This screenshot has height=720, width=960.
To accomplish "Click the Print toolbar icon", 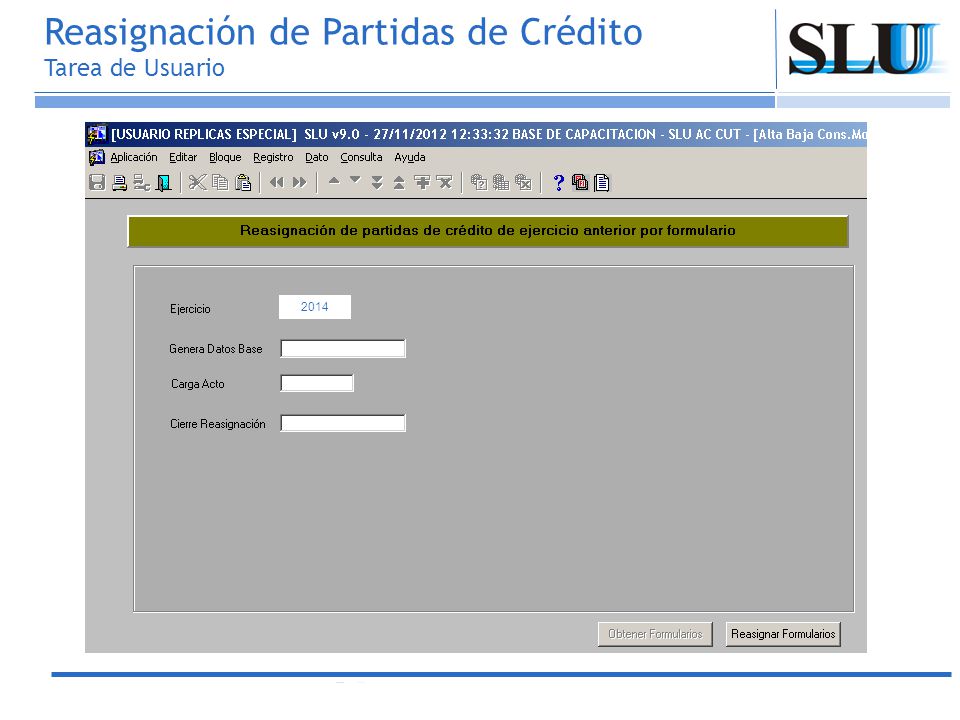I will (119, 182).
